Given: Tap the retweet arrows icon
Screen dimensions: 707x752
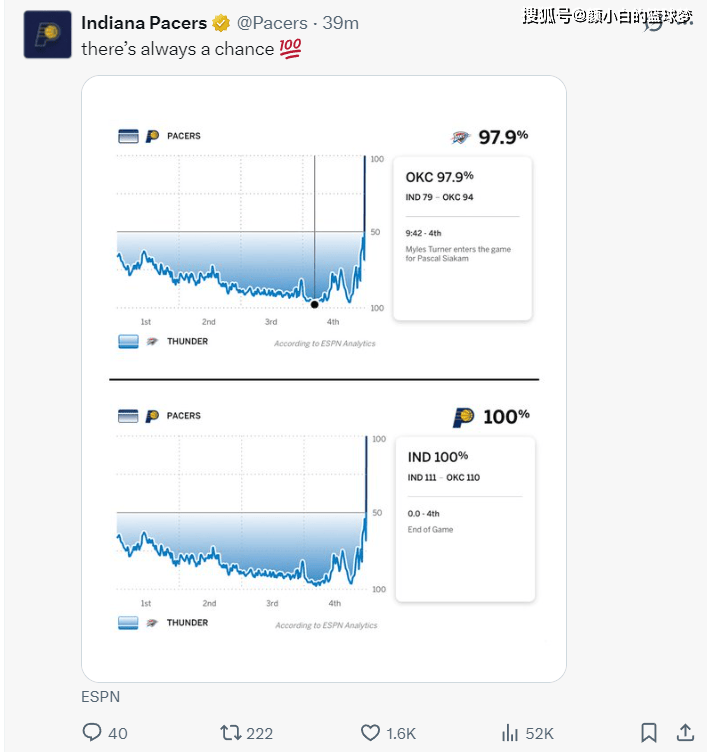Looking at the screenshot, I should point(230,733).
